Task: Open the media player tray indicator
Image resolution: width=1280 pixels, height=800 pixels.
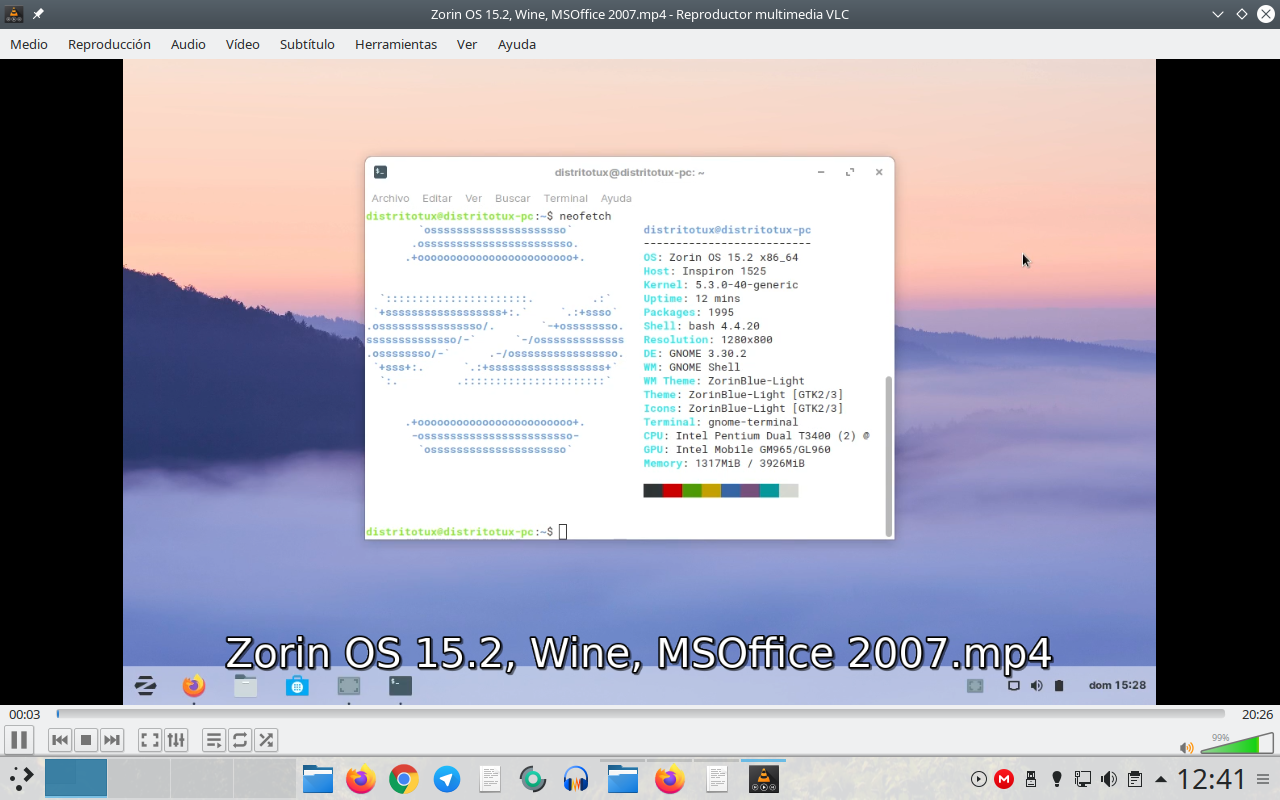Action: [979, 779]
